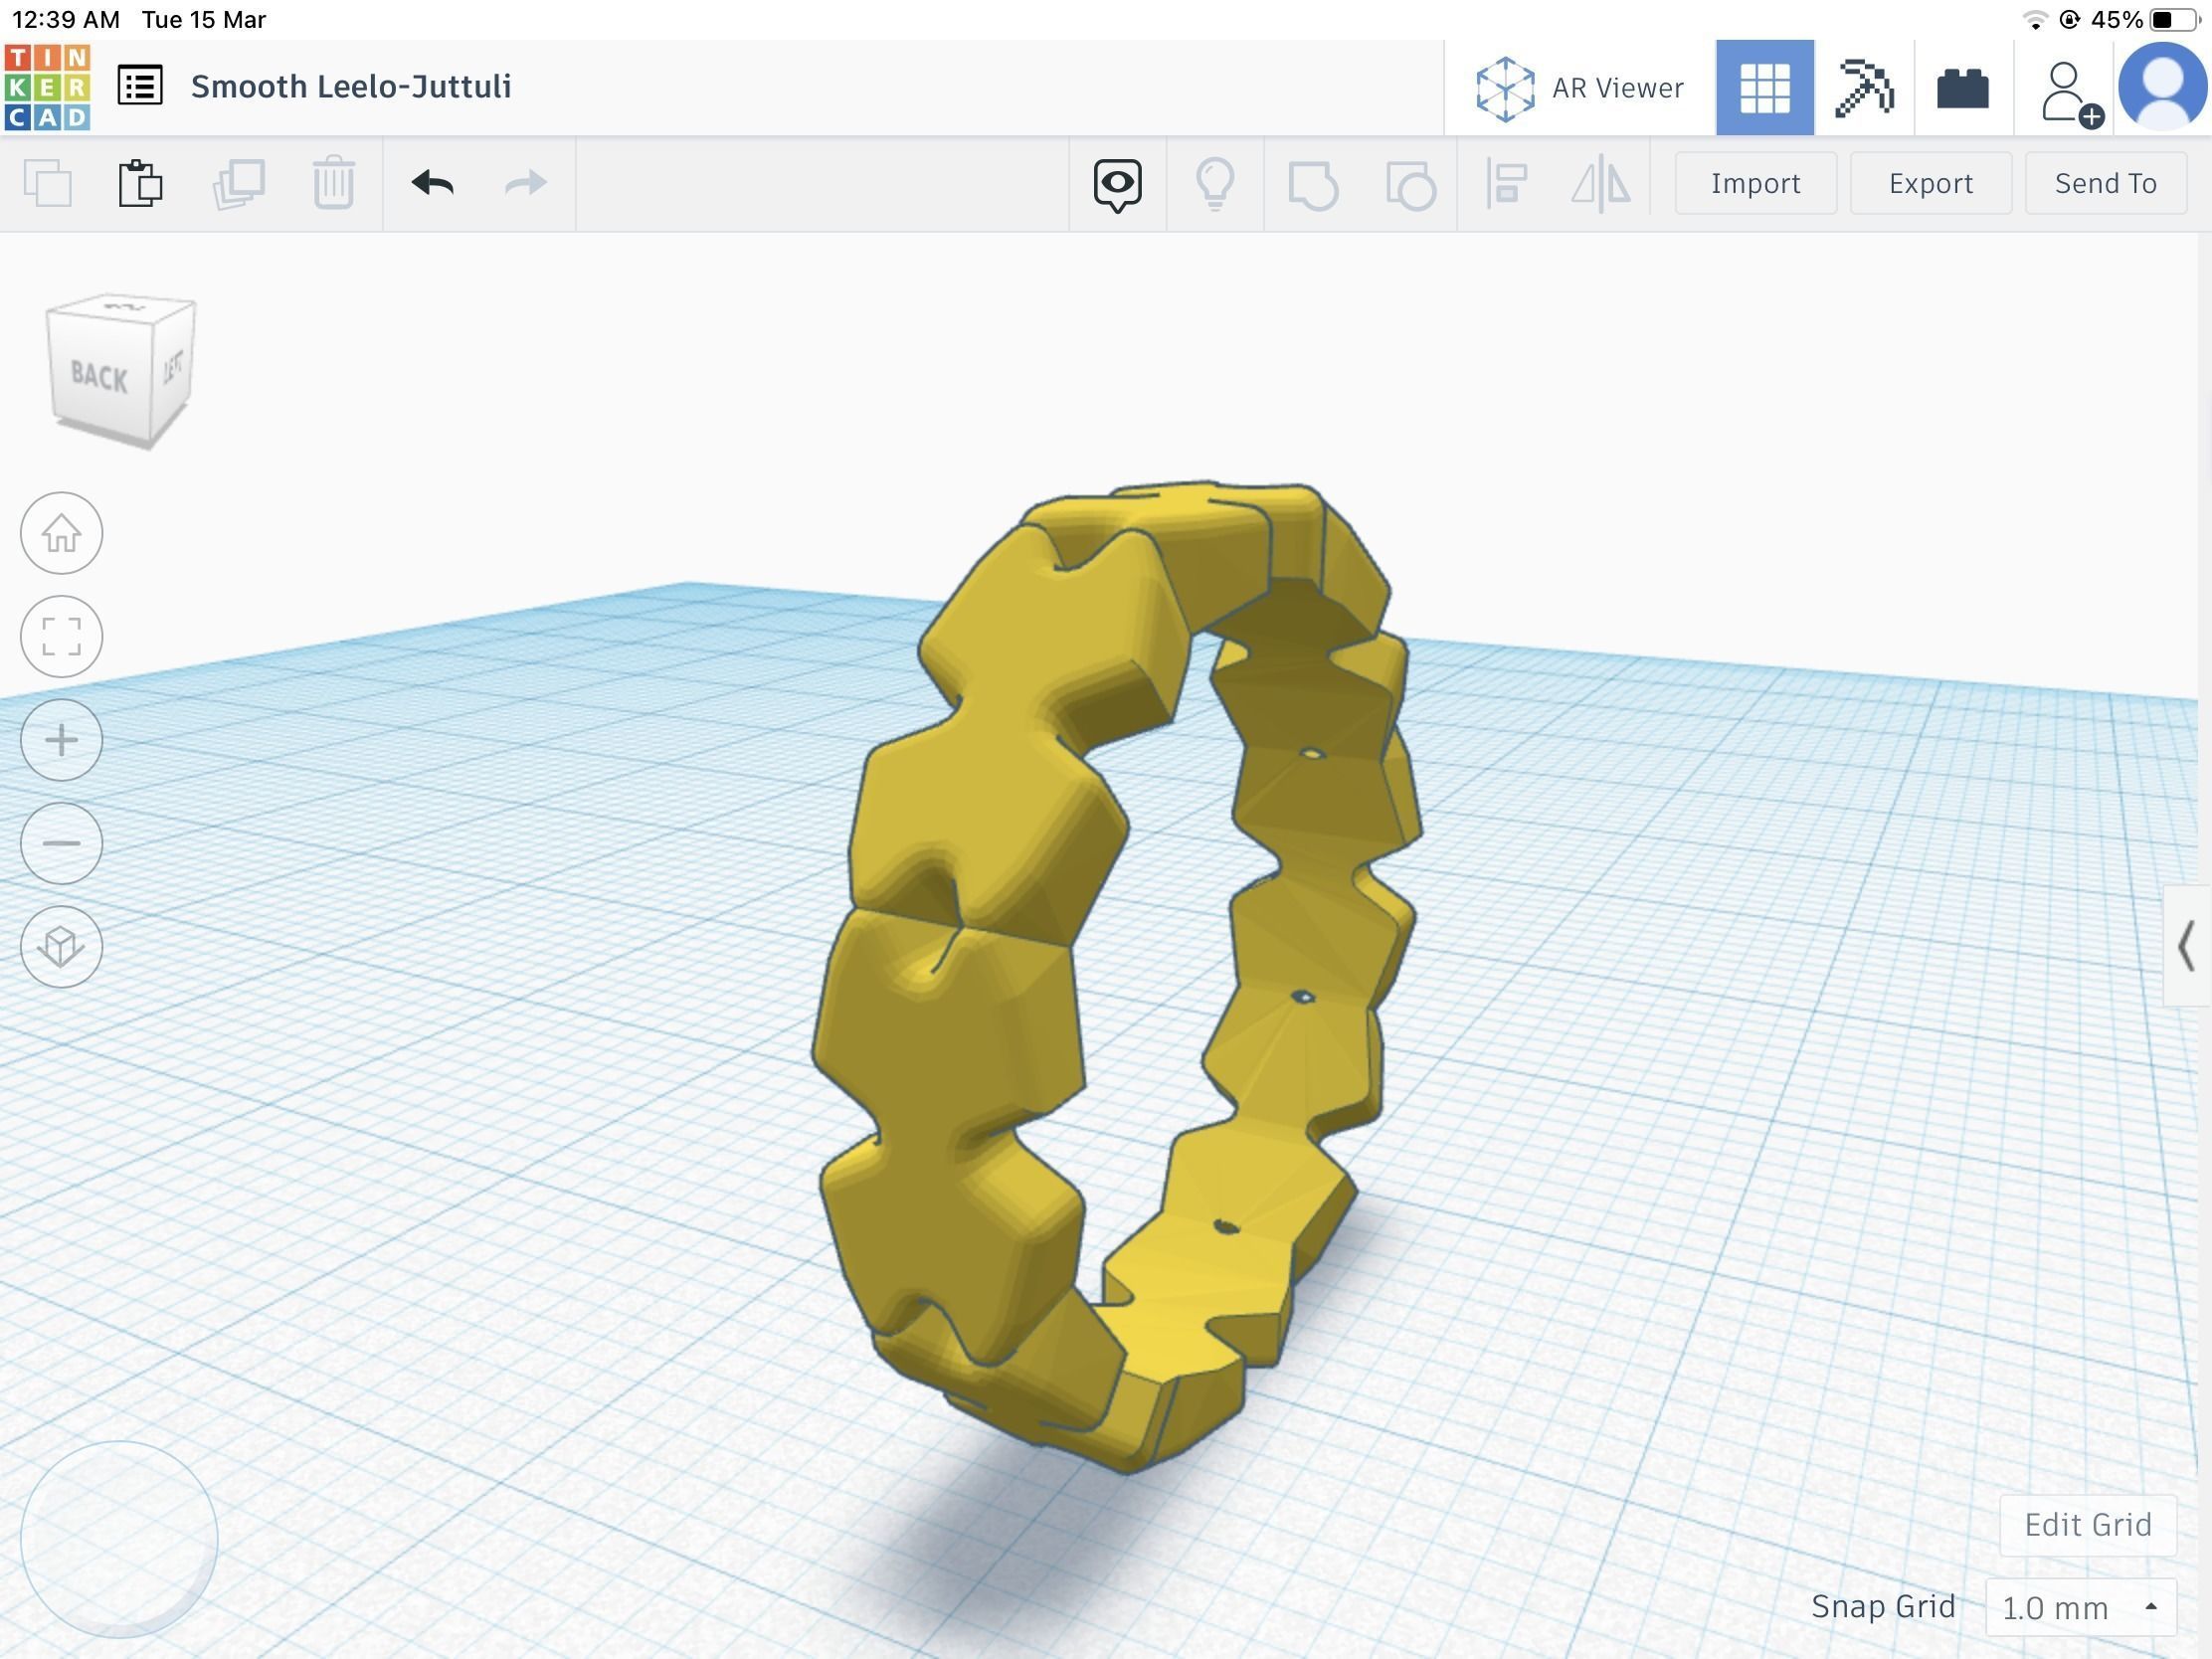This screenshot has height=1659, width=2212.
Task: Launch the AR Viewer
Action: point(1580,88)
